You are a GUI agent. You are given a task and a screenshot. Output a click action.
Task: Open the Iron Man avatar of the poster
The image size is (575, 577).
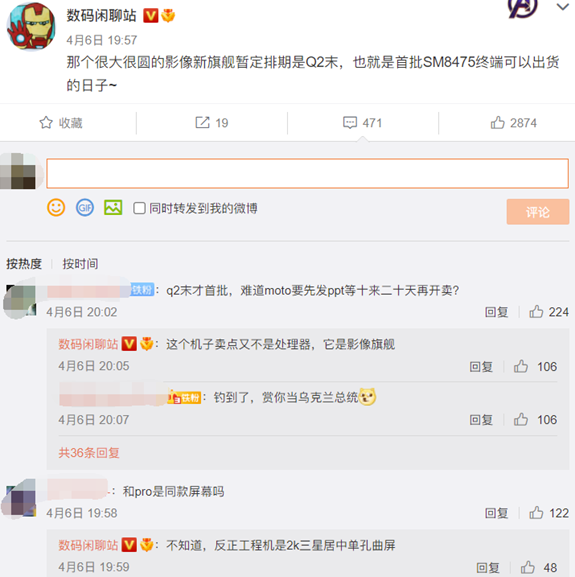click(31, 26)
